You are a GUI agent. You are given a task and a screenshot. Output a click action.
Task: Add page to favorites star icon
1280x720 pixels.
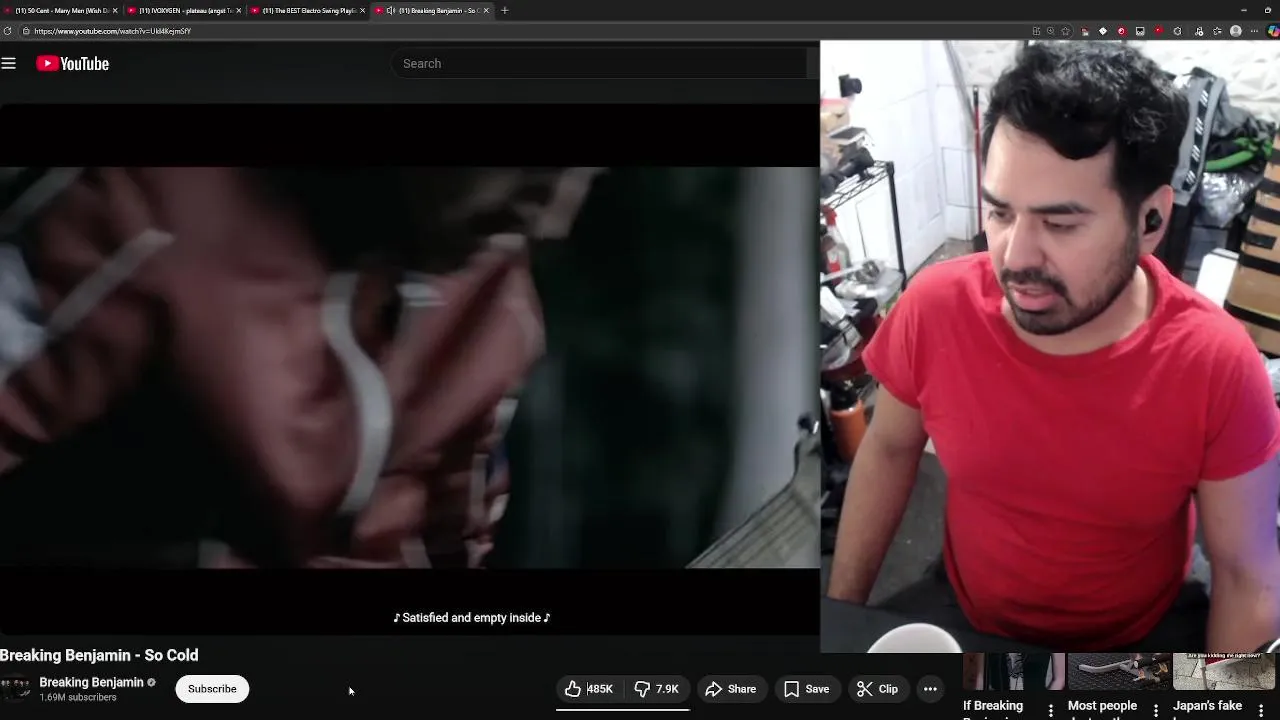pos(1065,31)
